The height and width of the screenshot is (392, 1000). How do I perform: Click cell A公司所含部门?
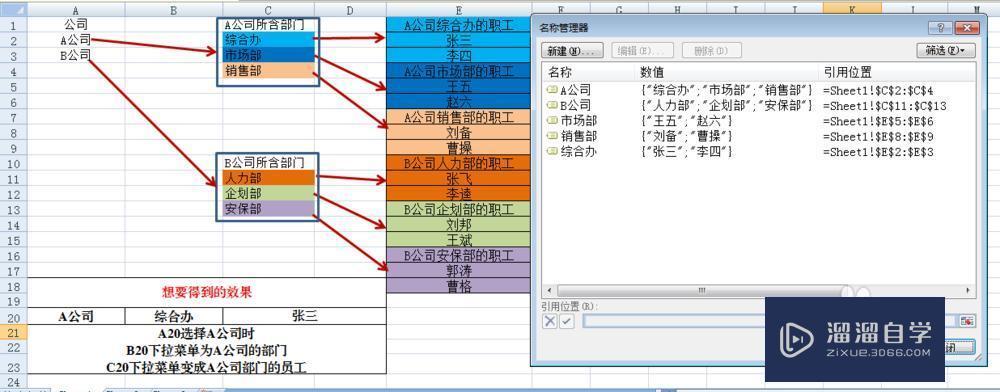(x=268, y=25)
